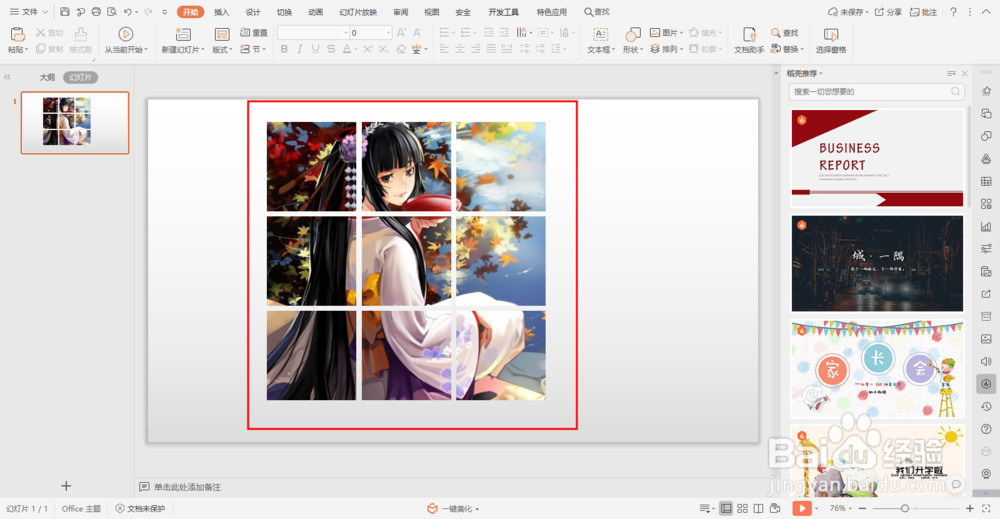Open the 未保存 cloud save status dropdown
1000x519 pixels.
(848, 11)
